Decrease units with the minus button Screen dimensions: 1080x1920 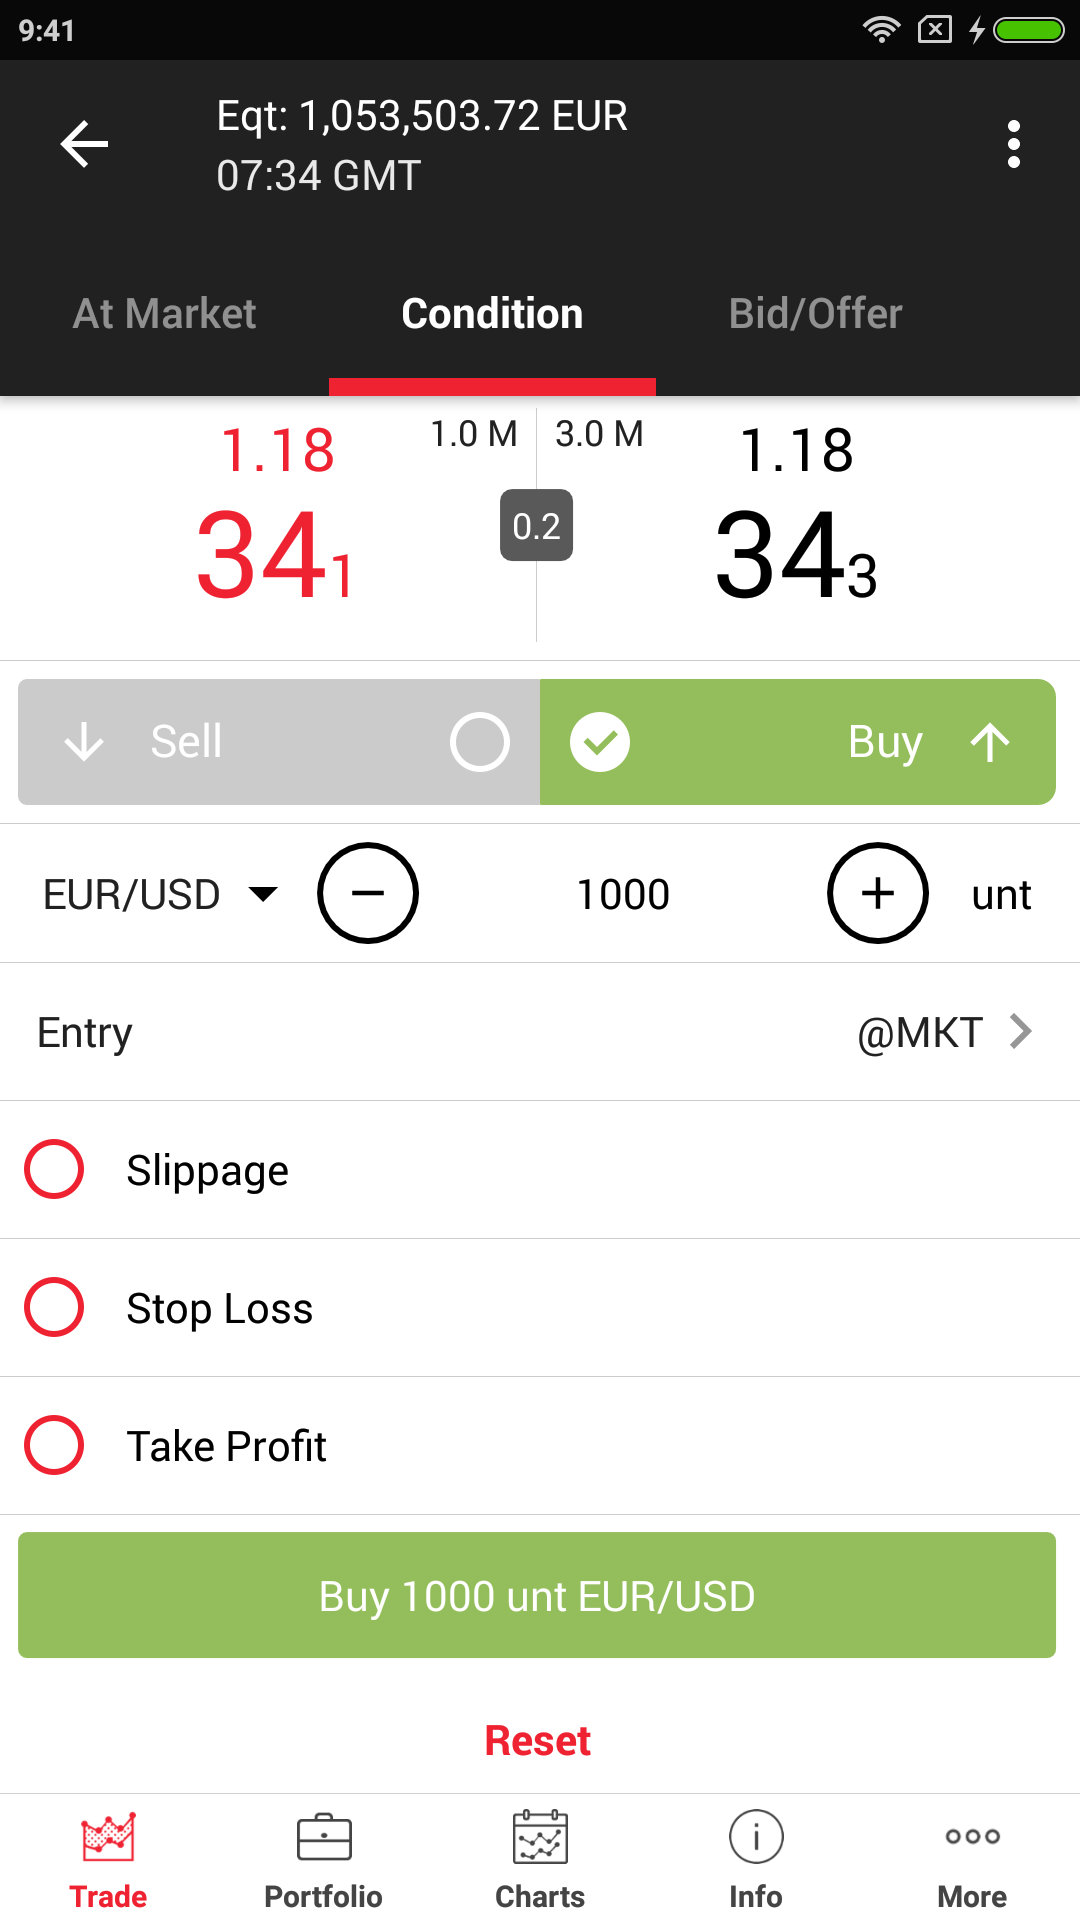(x=368, y=893)
